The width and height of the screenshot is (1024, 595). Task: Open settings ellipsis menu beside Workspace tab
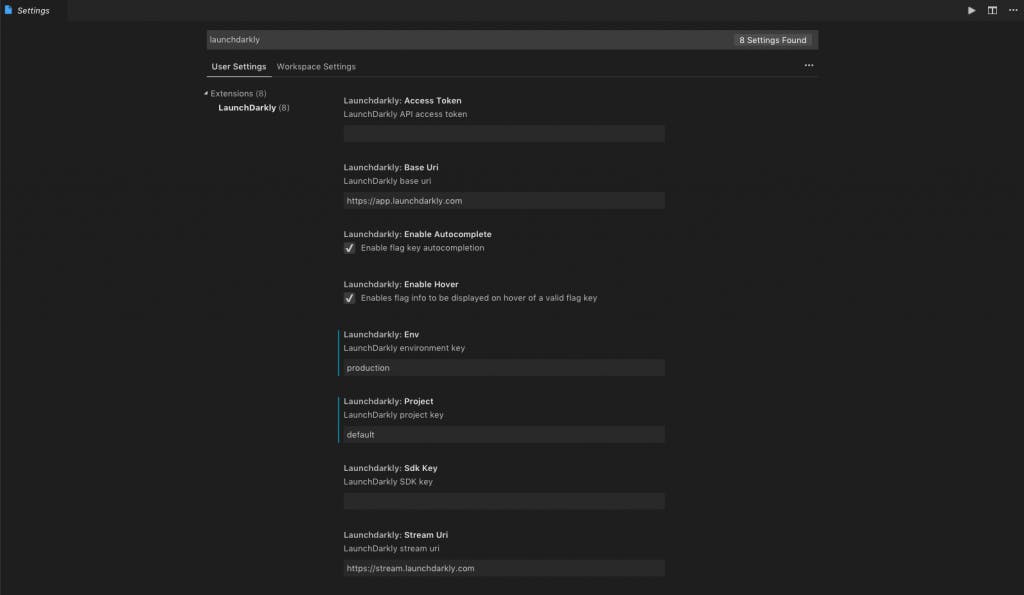click(808, 65)
